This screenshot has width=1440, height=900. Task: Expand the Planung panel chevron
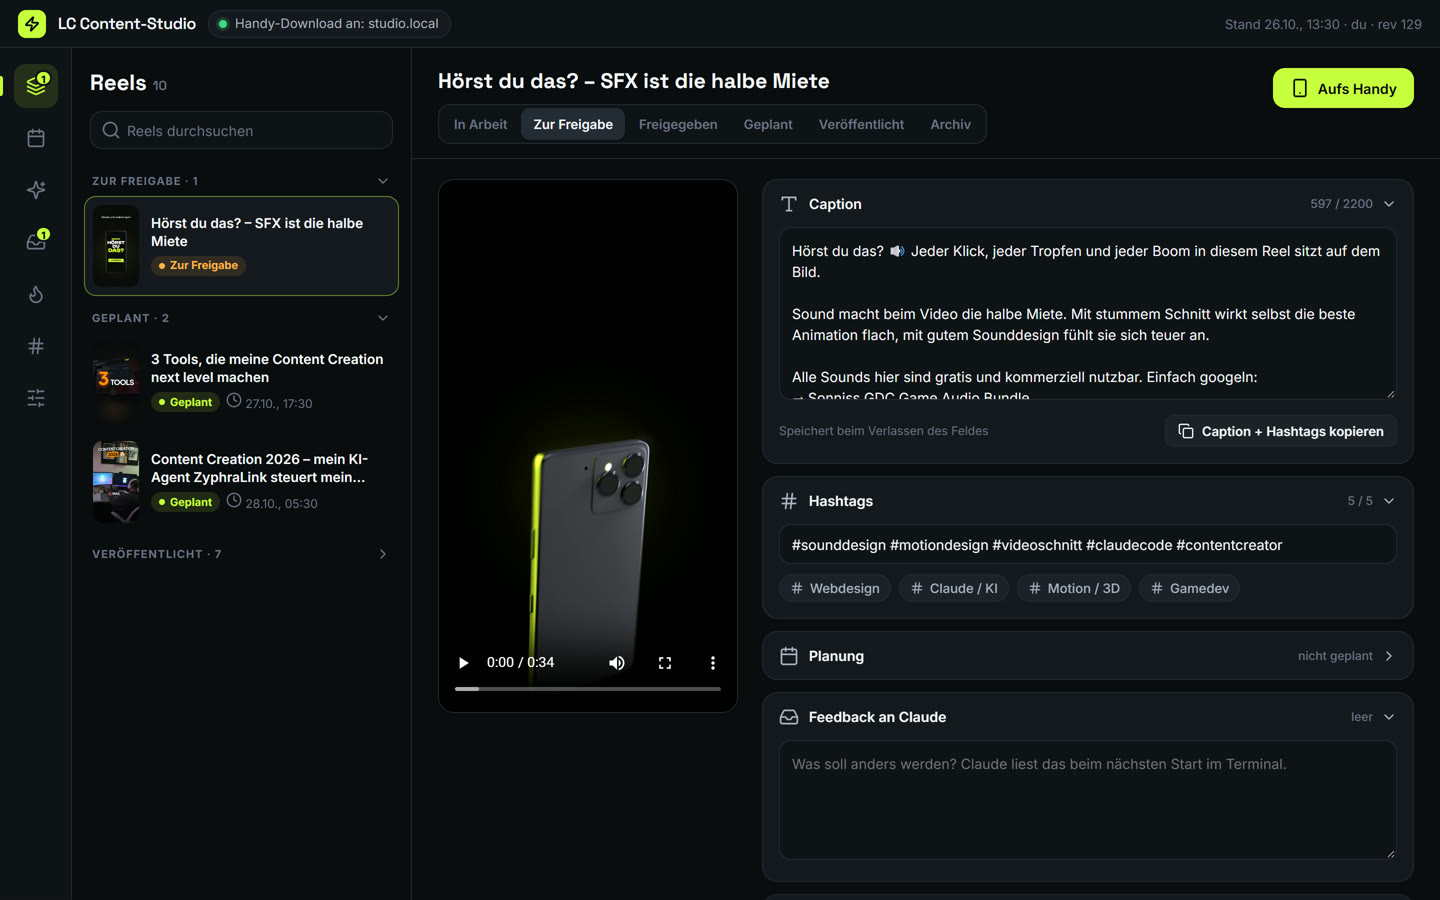click(1389, 656)
